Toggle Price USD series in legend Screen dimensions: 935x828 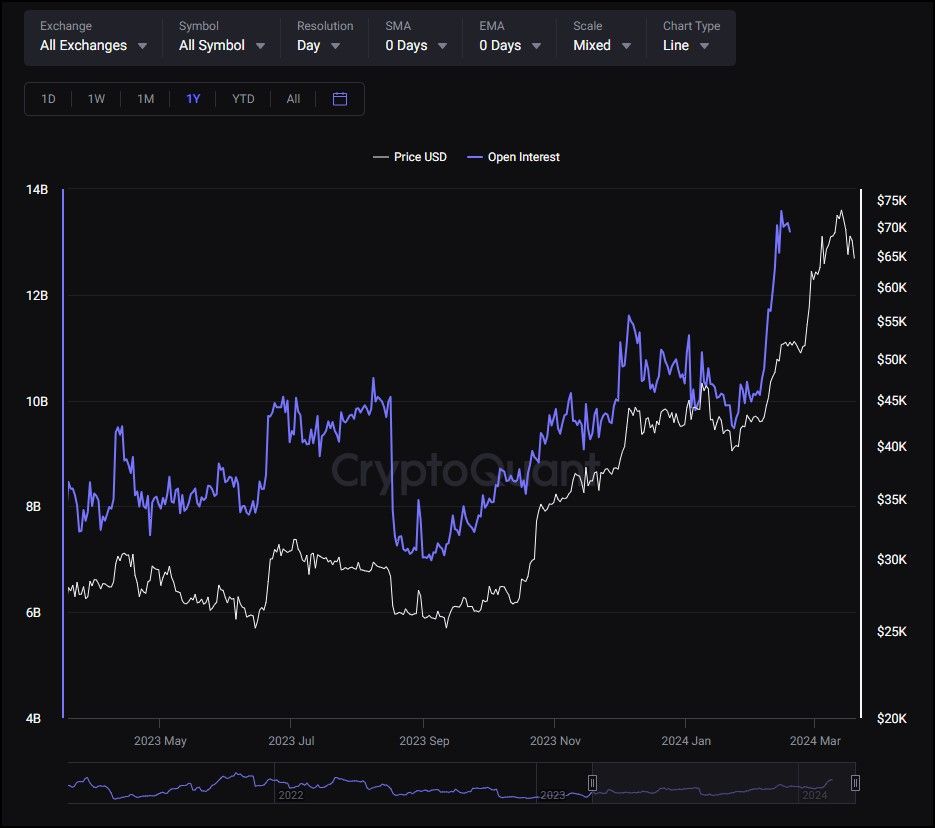pos(410,157)
